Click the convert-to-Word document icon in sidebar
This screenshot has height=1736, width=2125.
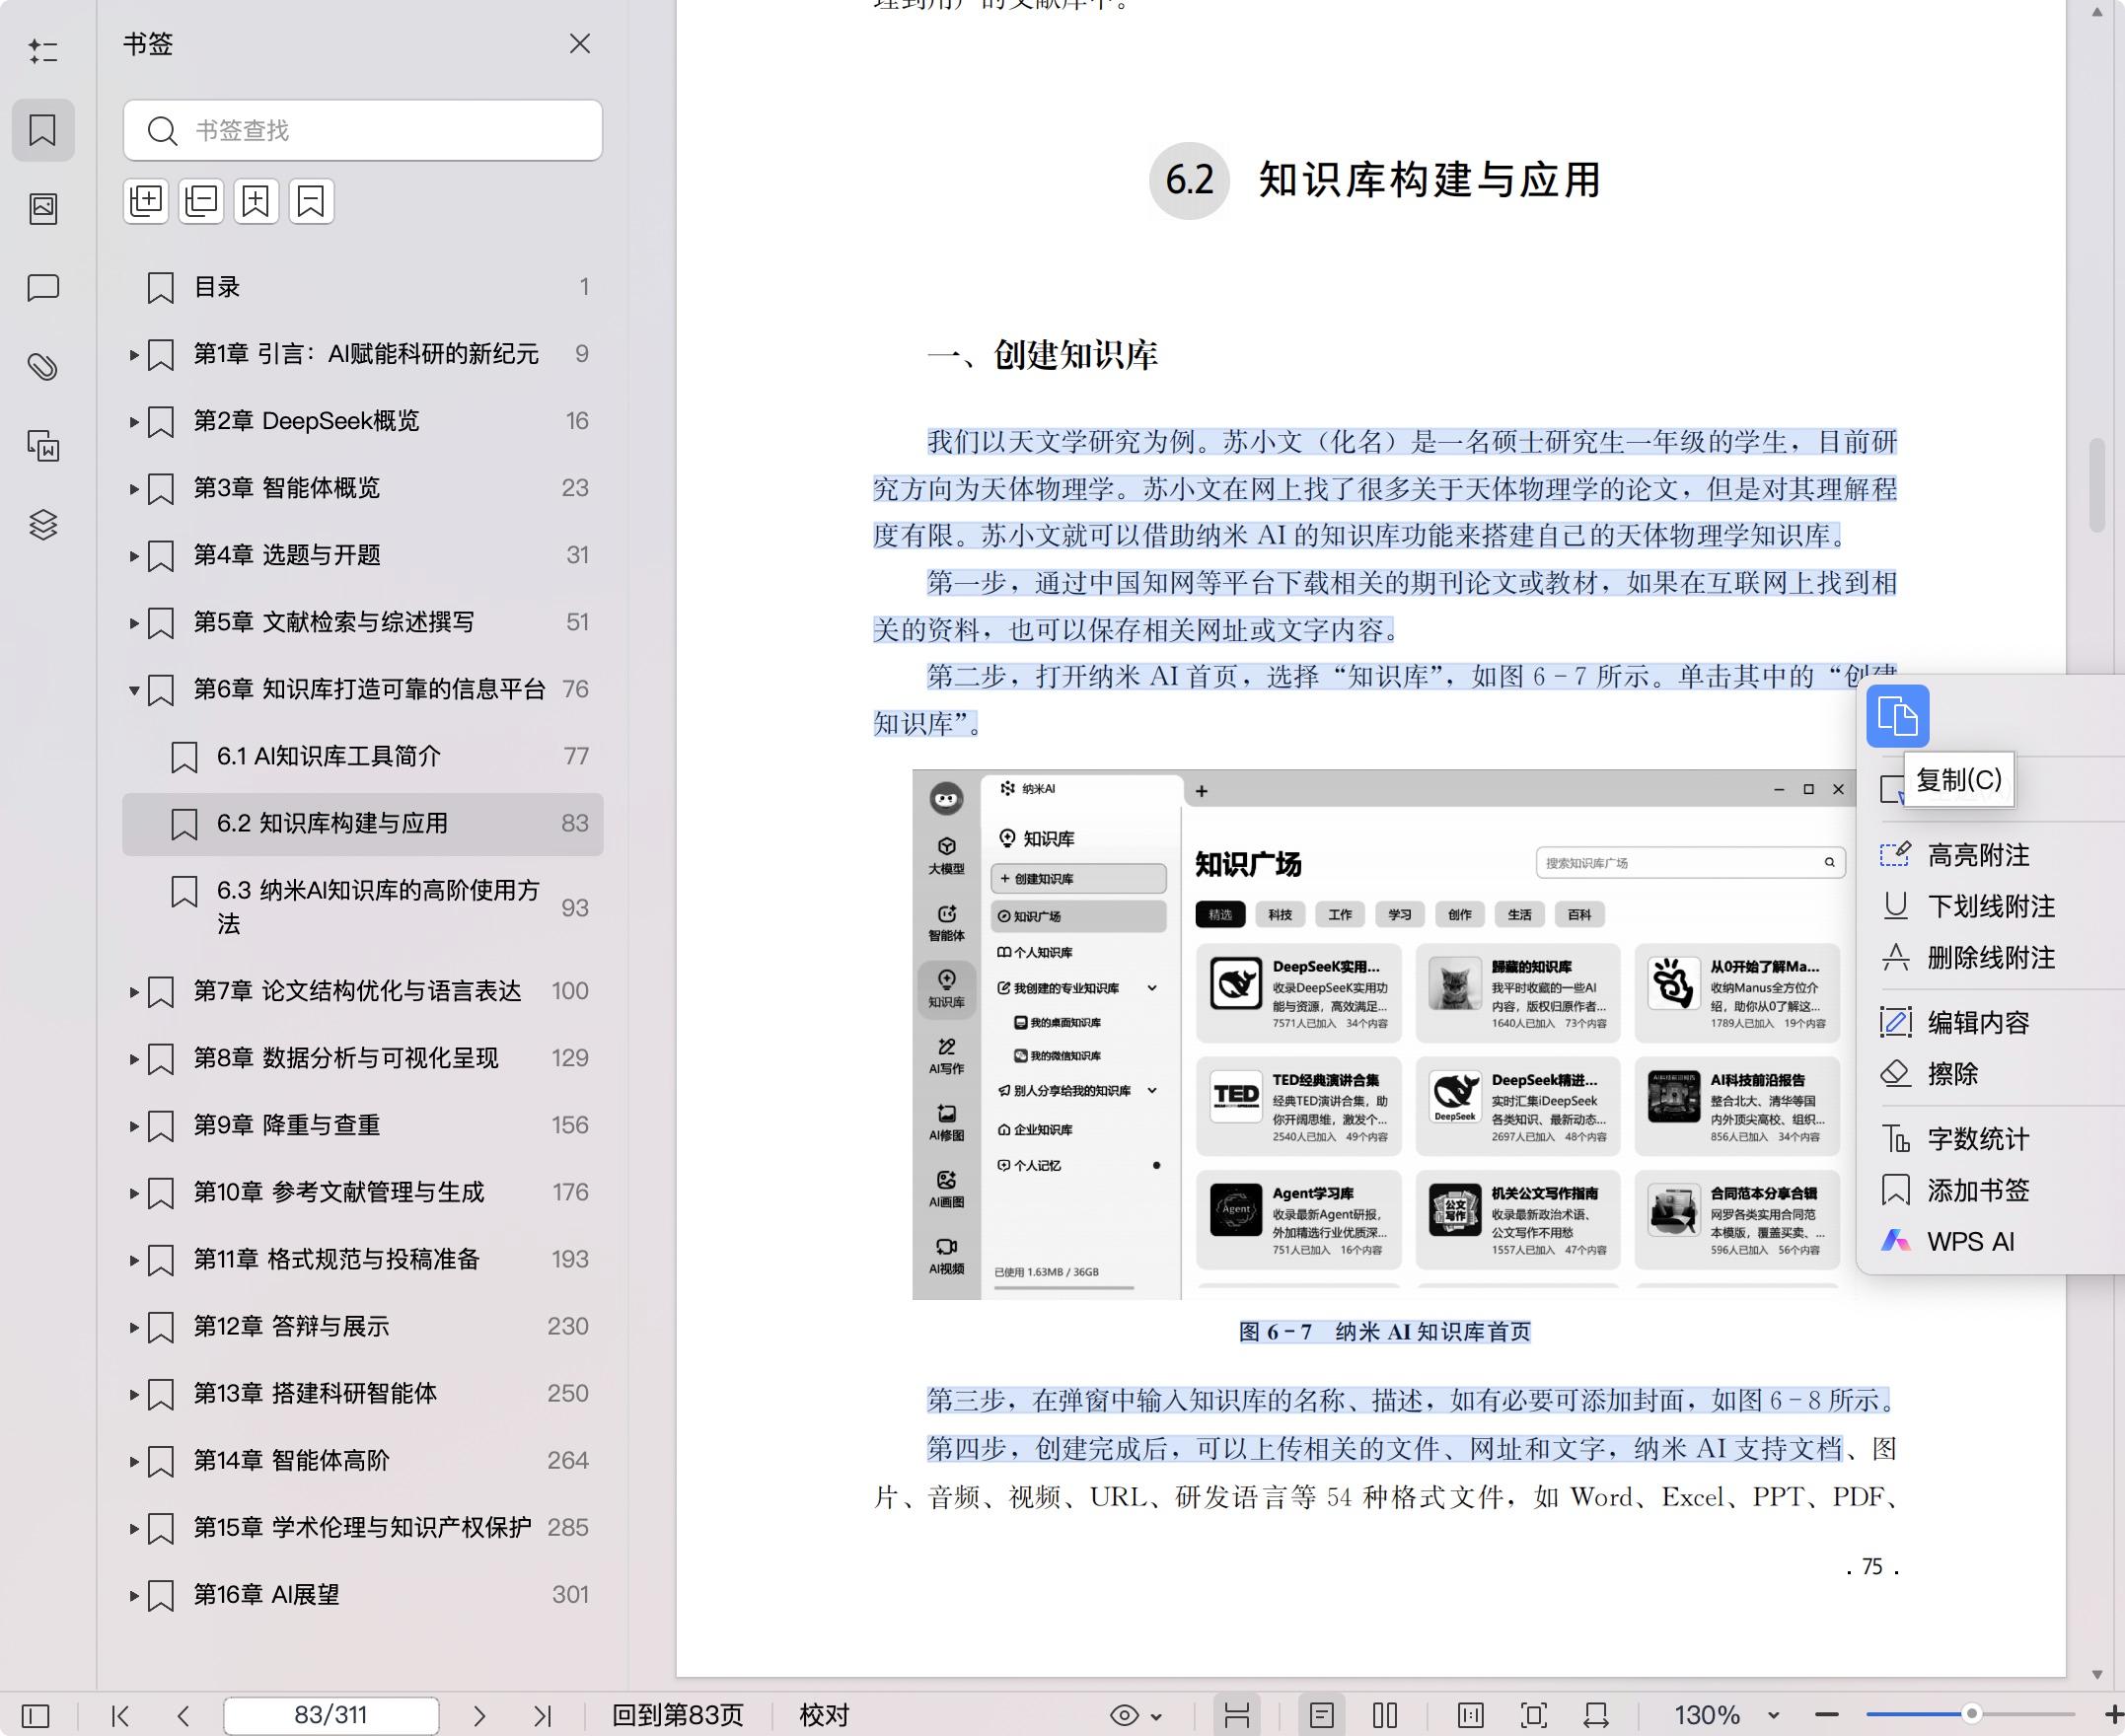coord(43,446)
